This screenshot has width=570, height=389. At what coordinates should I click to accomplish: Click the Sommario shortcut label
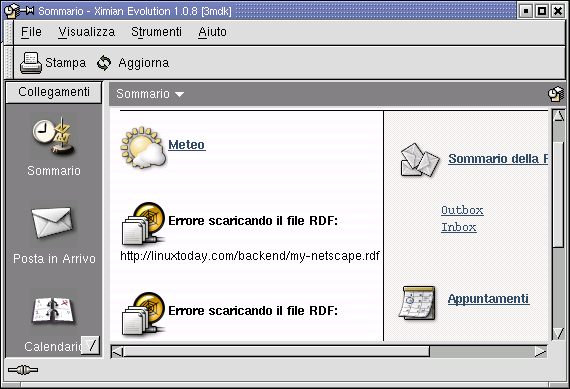click(x=54, y=171)
